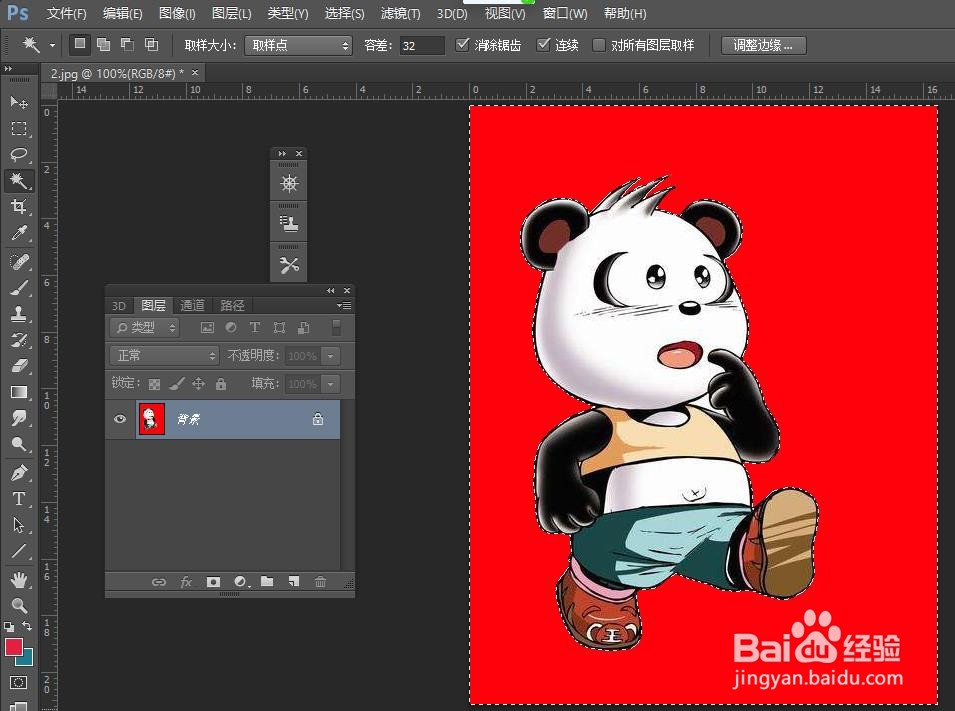Swap foreground and background colors
The image size is (955, 711).
click(x=27, y=626)
